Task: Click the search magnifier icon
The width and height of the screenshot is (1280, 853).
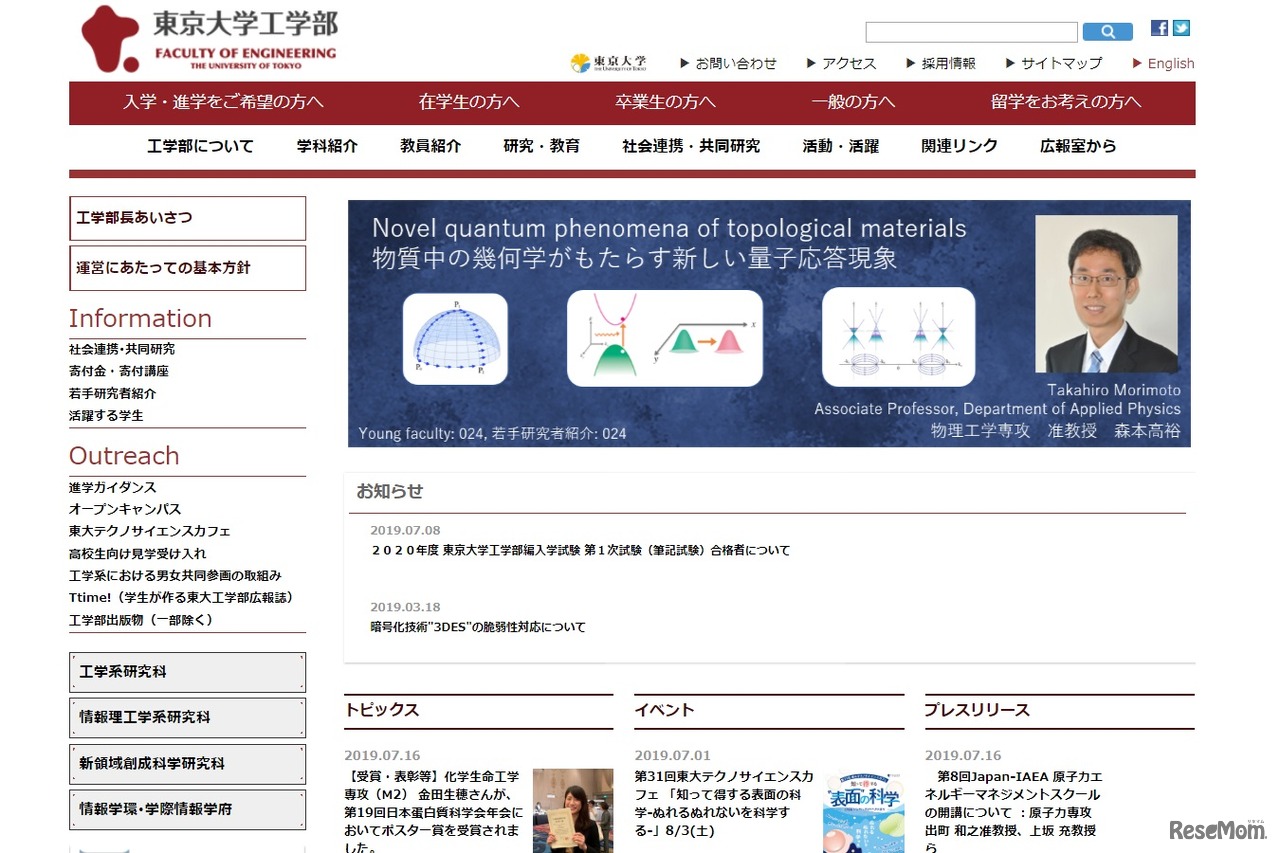Action: [1107, 31]
